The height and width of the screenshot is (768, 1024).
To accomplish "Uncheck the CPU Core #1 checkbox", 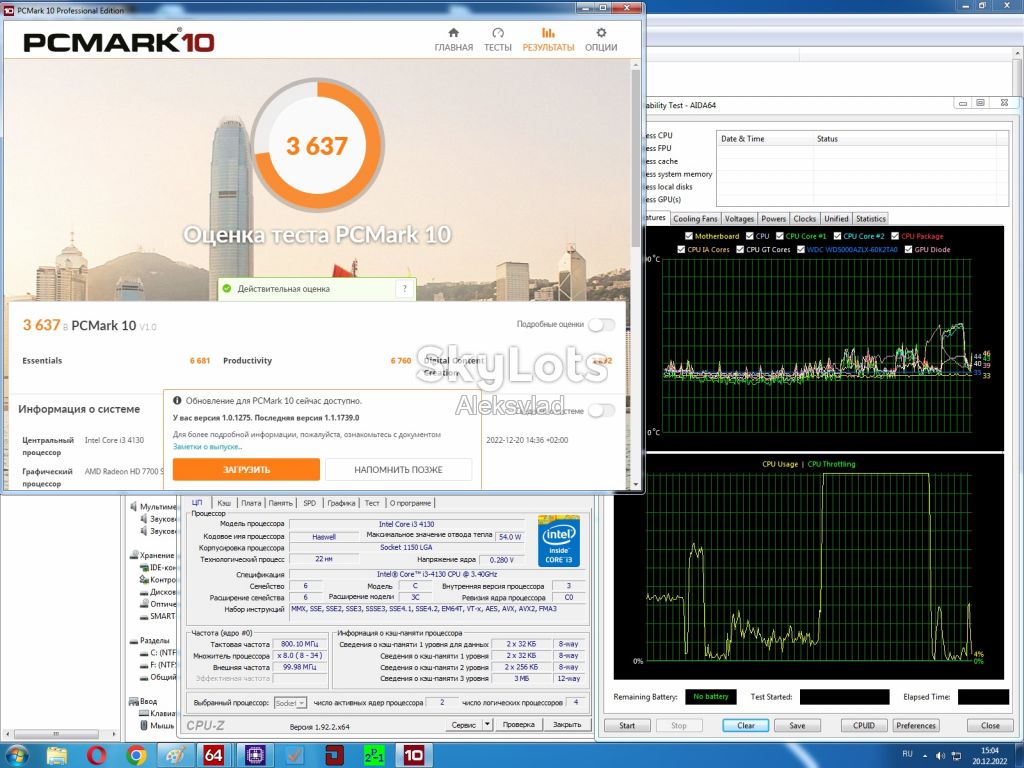I will coord(780,236).
